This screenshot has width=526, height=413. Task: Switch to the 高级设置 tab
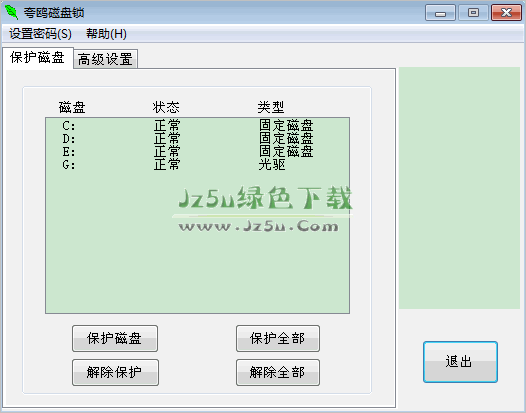[x=105, y=59]
